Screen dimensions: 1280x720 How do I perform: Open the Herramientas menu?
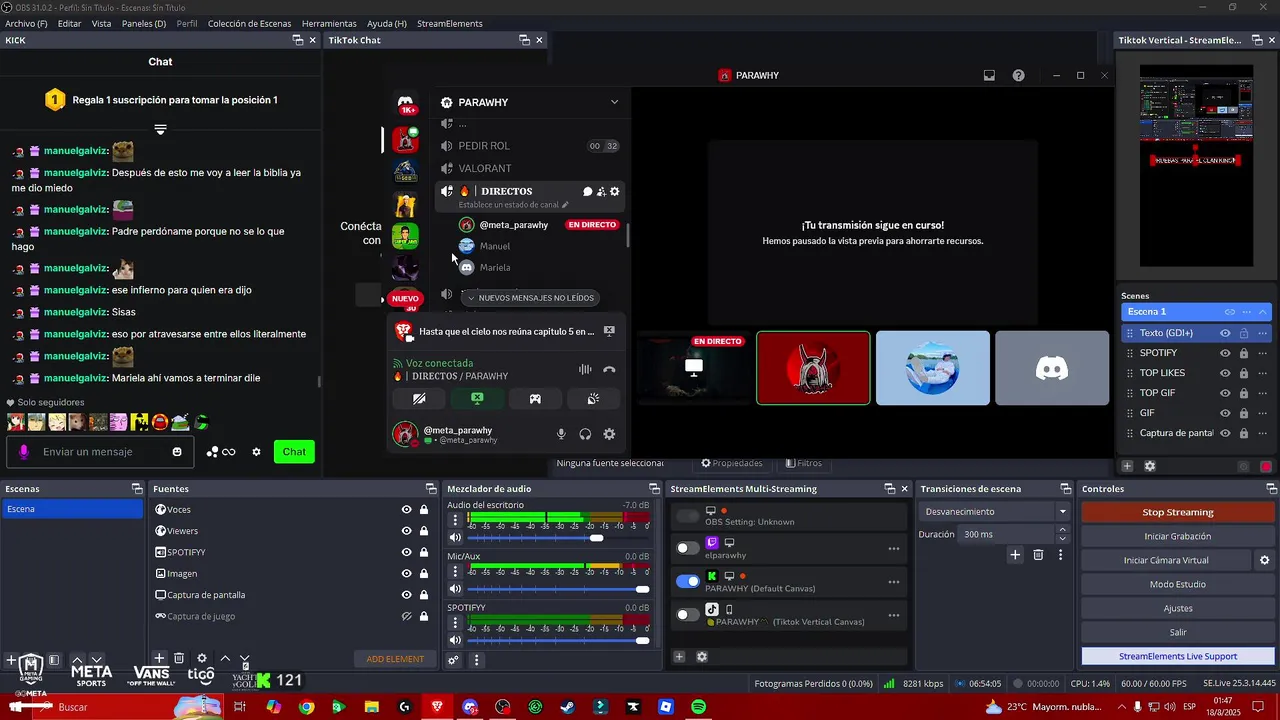[x=329, y=23]
